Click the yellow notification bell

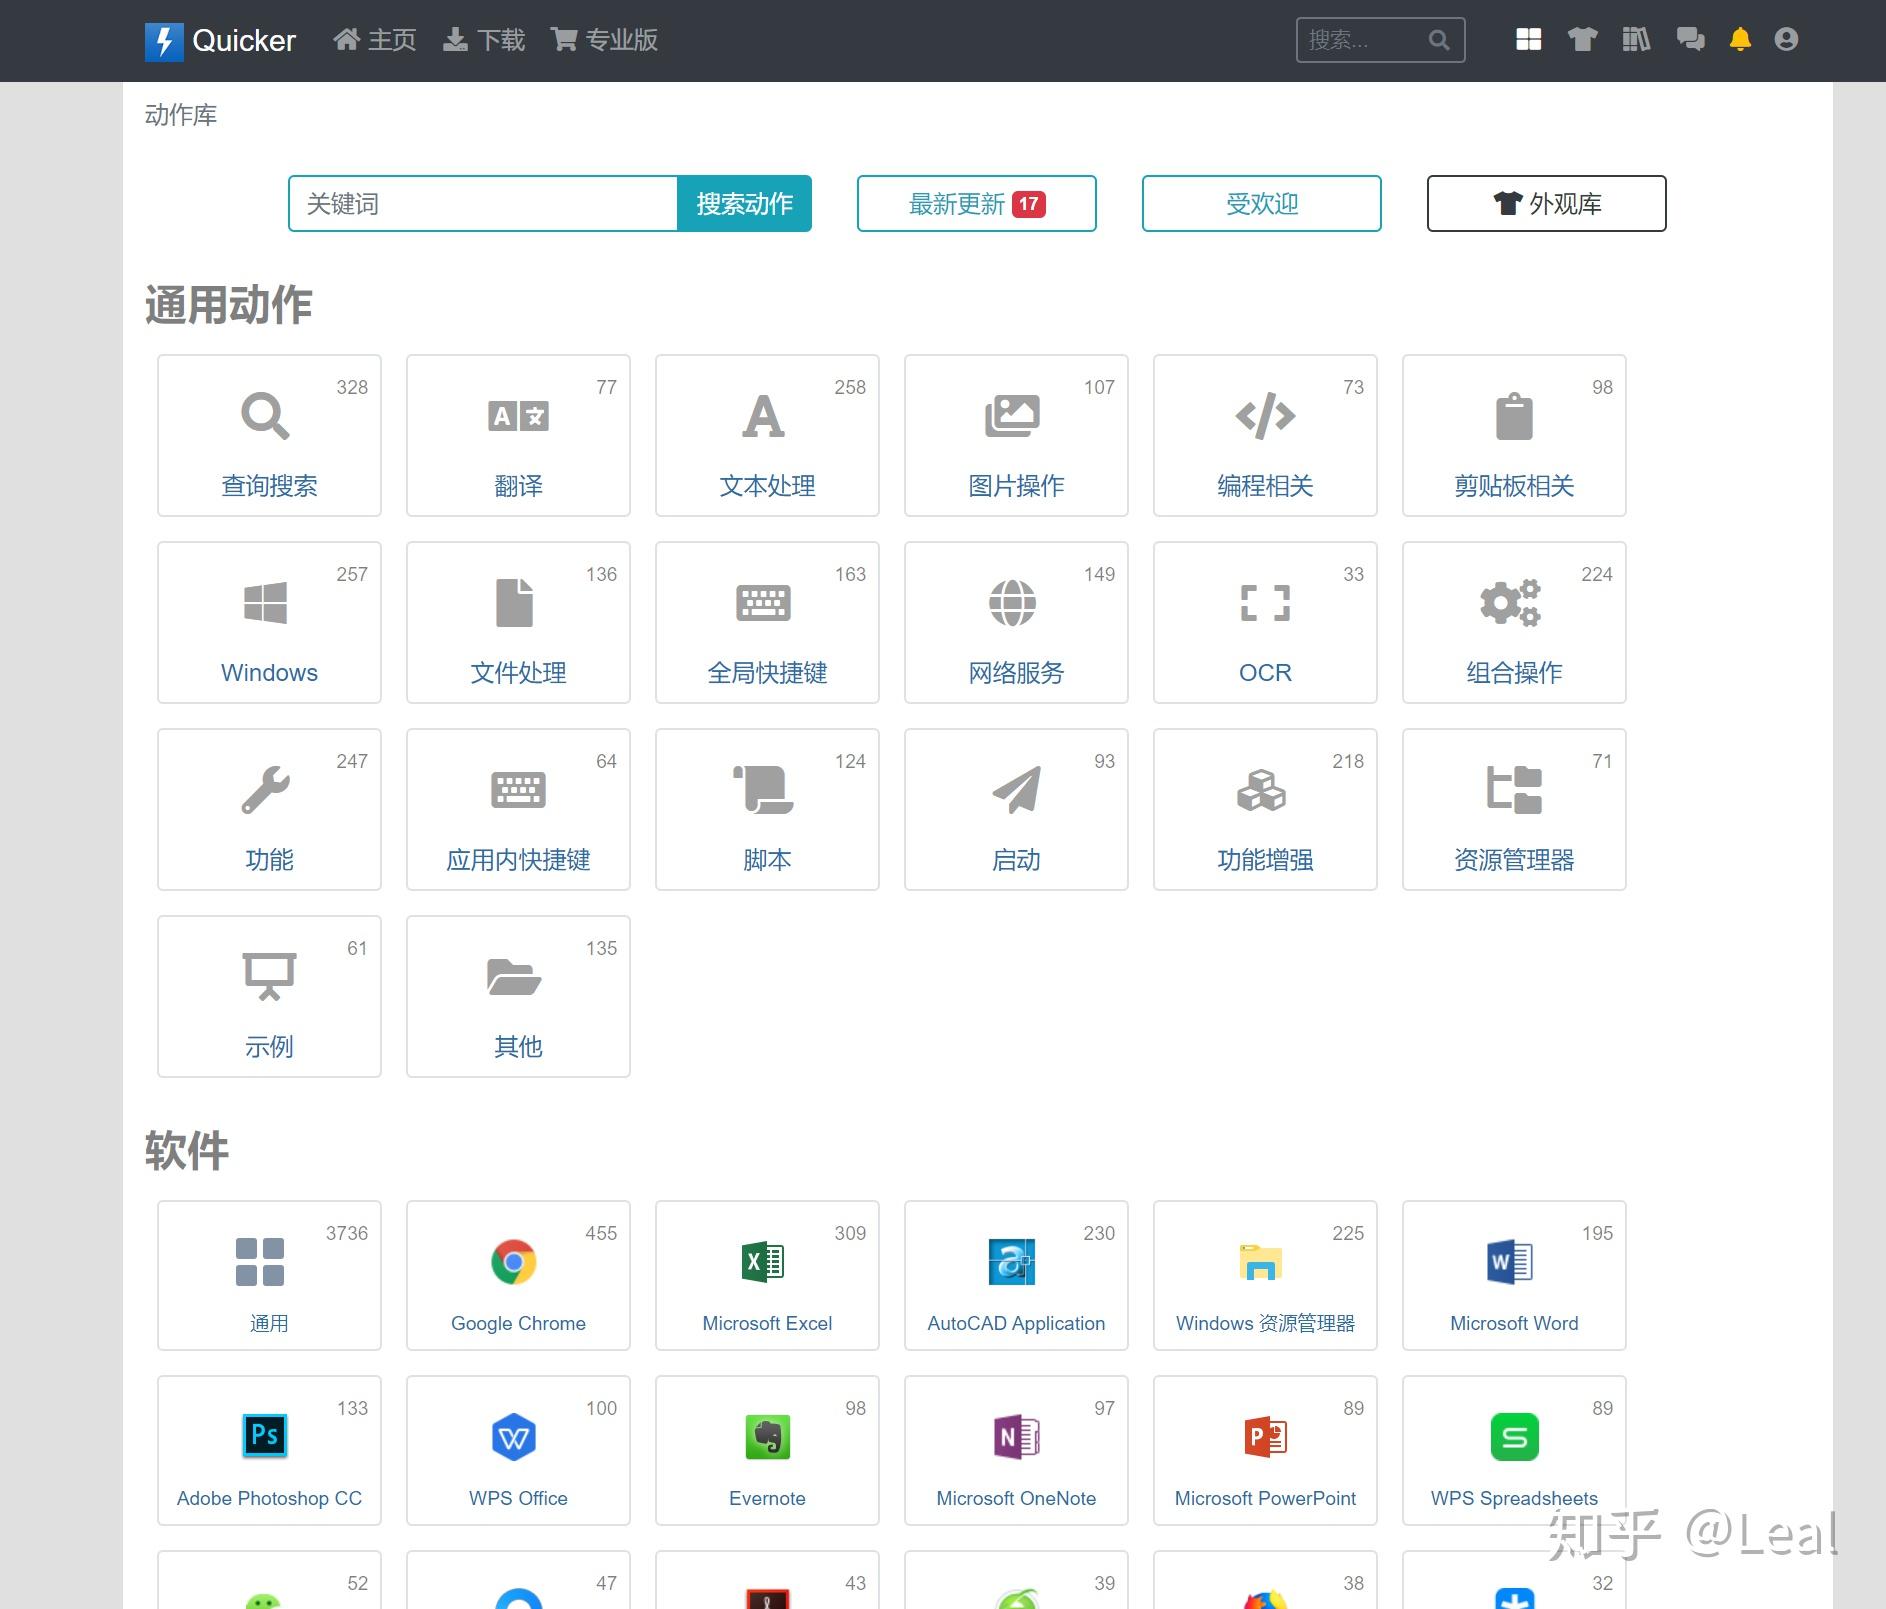click(1740, 40)
